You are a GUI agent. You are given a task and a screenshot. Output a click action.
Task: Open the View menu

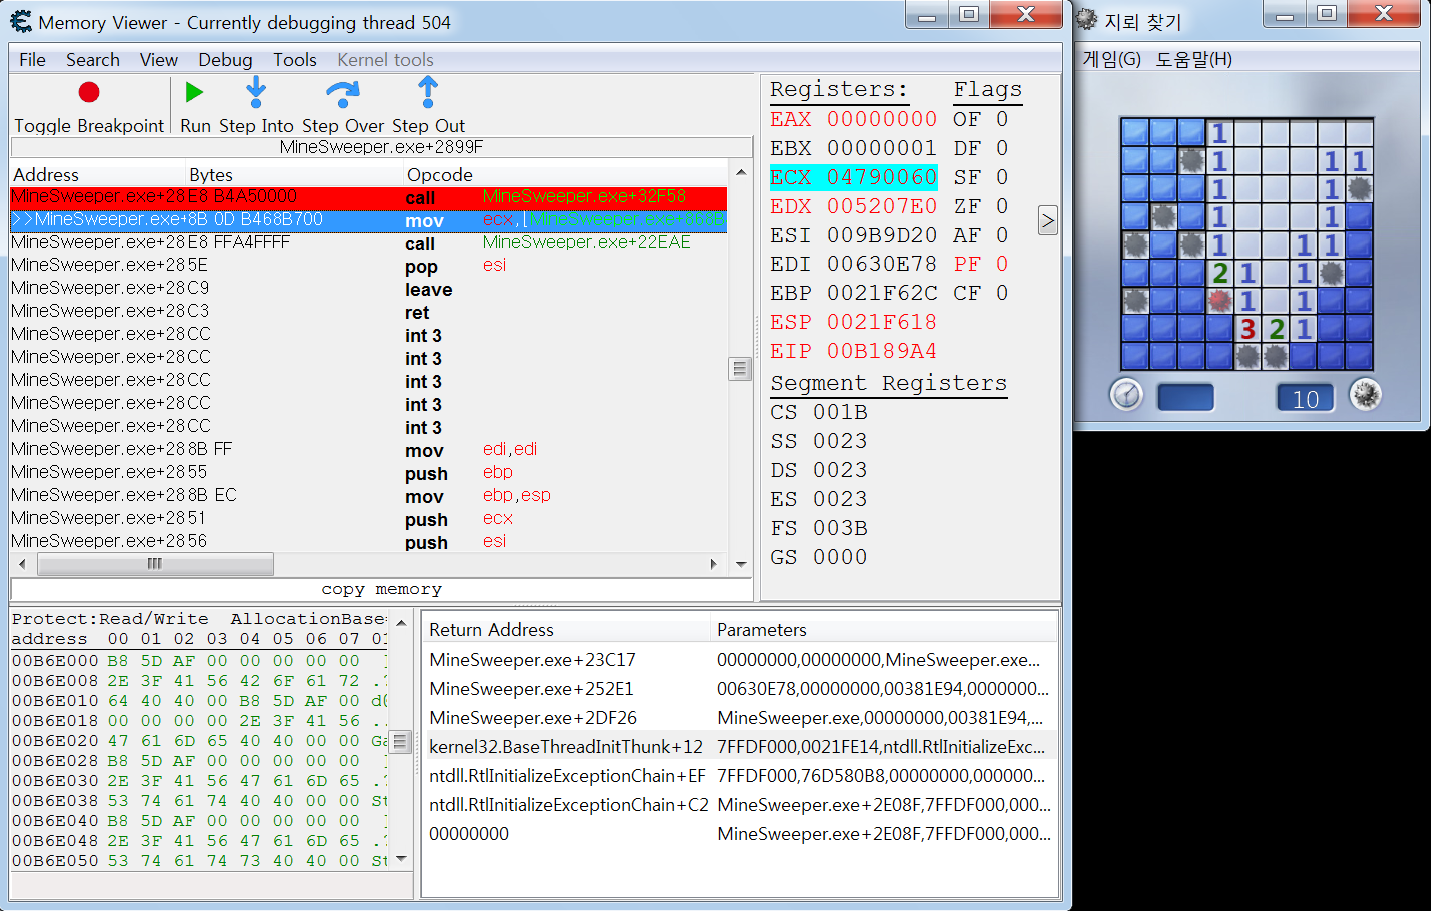(x=159, y=60)
